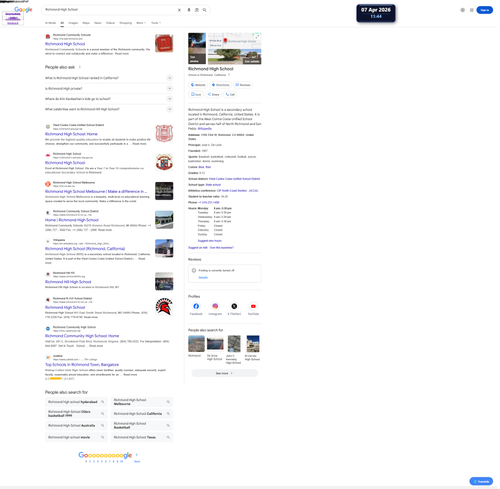This screenshot has height=489, width=500.
Task: Click the Google logo in the header
Action: (23, 9)
